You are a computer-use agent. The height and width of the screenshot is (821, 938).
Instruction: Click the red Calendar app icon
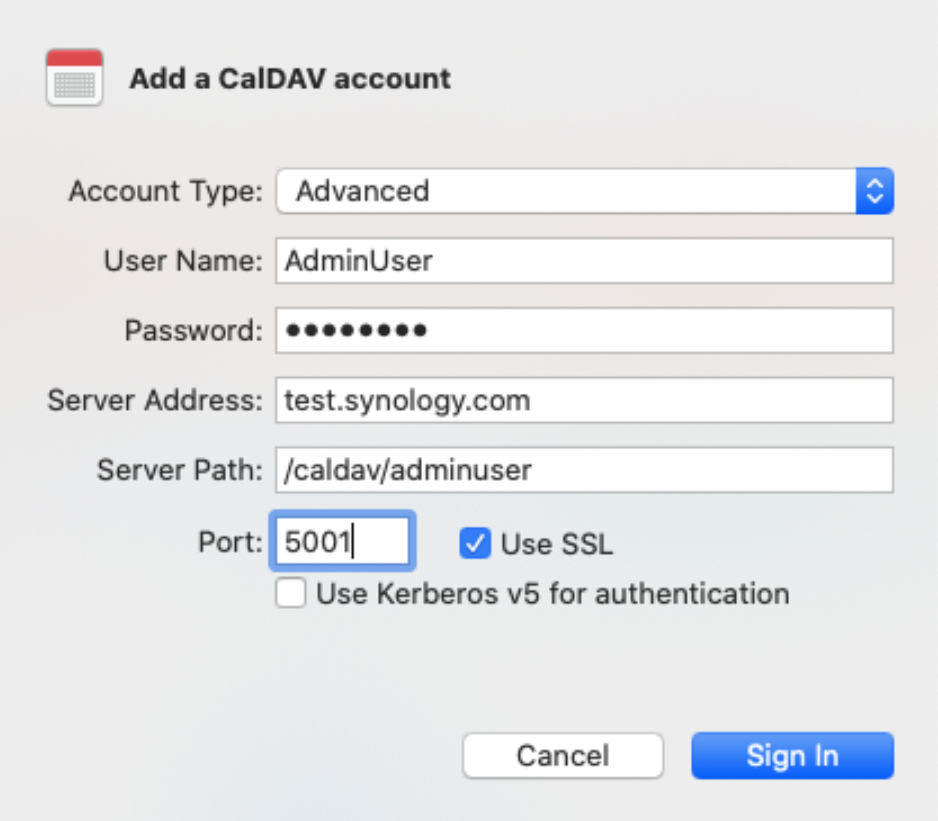[74, 77]
